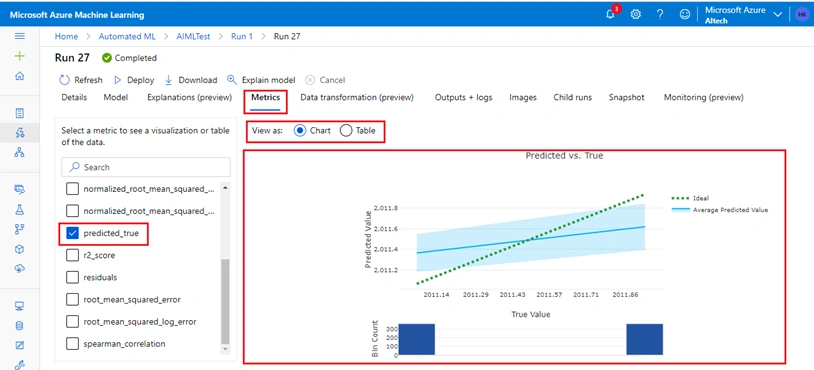Open Data transformation (preview) tab
Screen dimensions: 814x370
(357, 97)
